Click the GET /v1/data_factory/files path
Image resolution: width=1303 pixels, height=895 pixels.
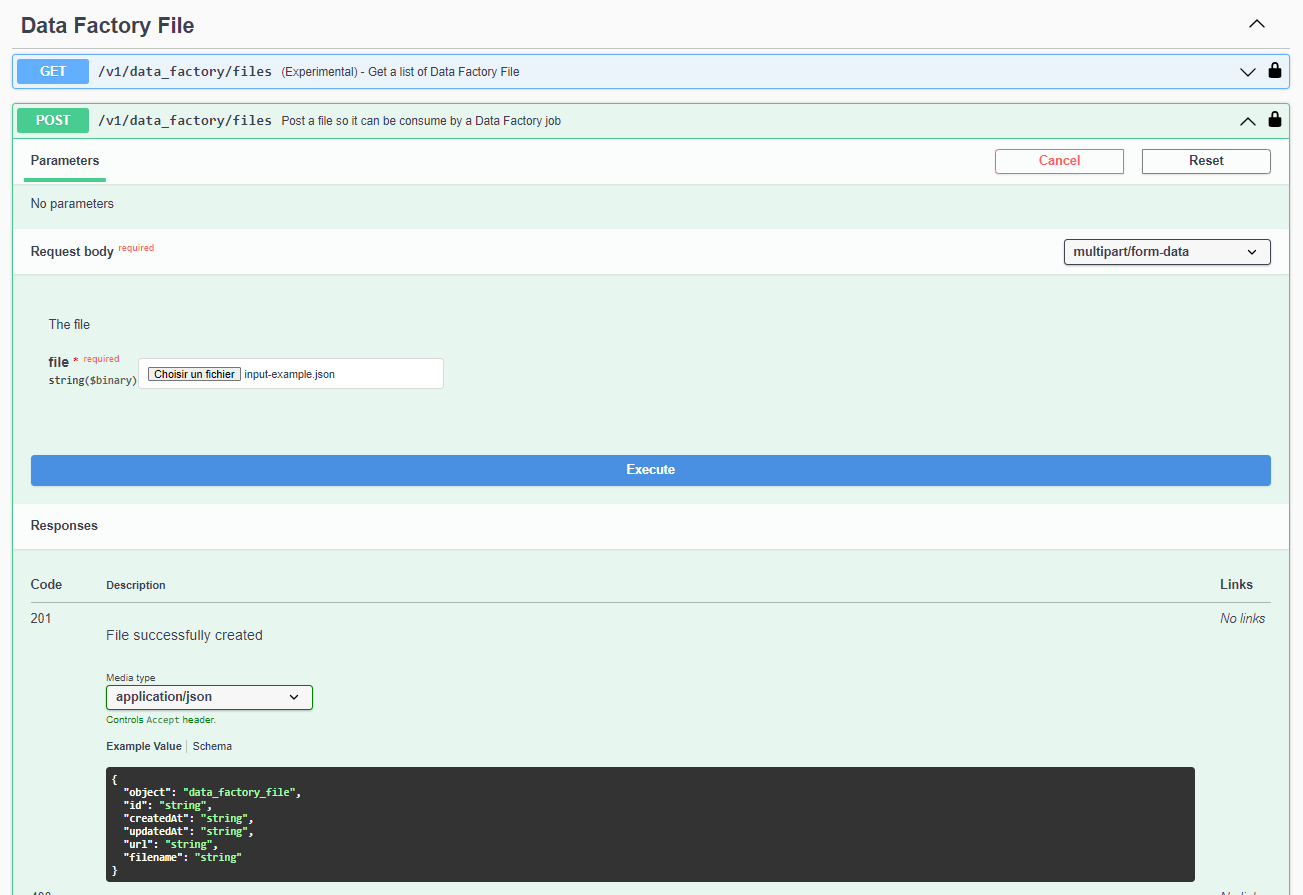pos(185,71)
